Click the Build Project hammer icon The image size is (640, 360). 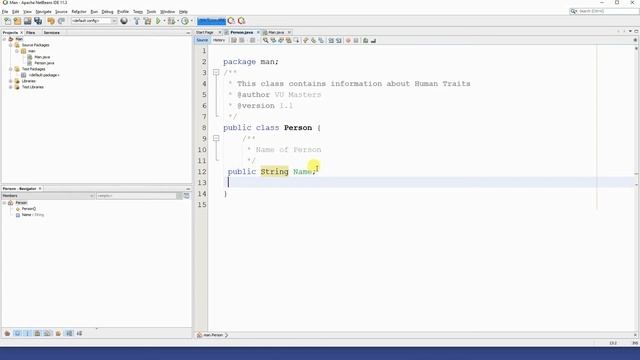(x=137, y=21)
